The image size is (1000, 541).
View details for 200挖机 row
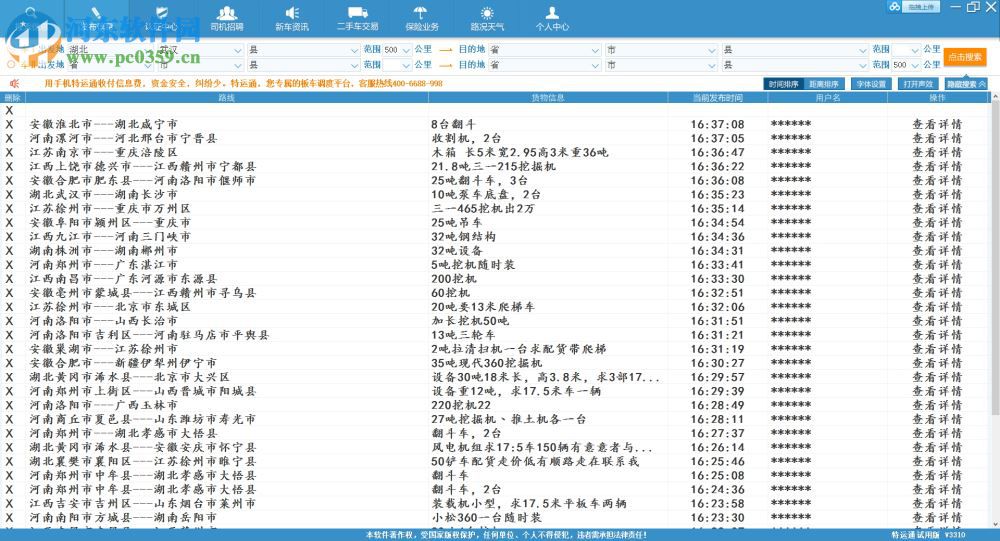pyautogui.click(x=937, y=279)
